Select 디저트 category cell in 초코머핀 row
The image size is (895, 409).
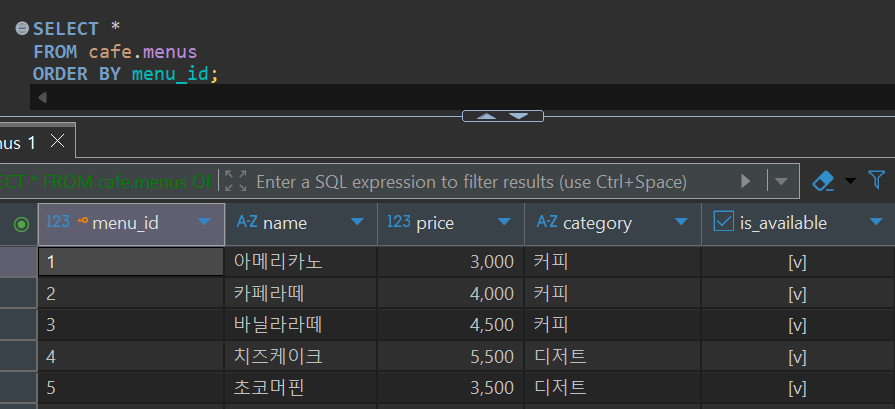point(613,388)
